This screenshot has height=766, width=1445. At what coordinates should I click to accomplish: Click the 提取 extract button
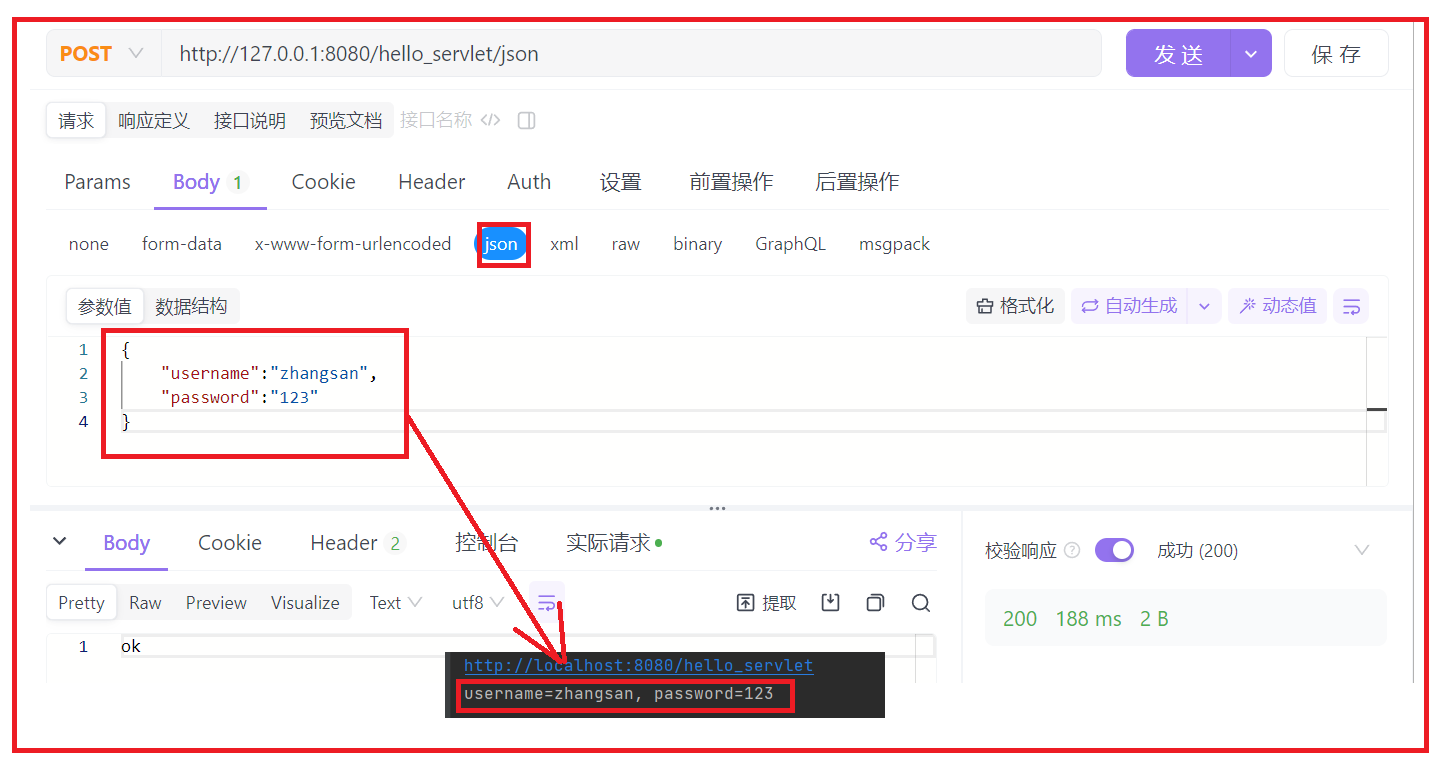(767, 602)
